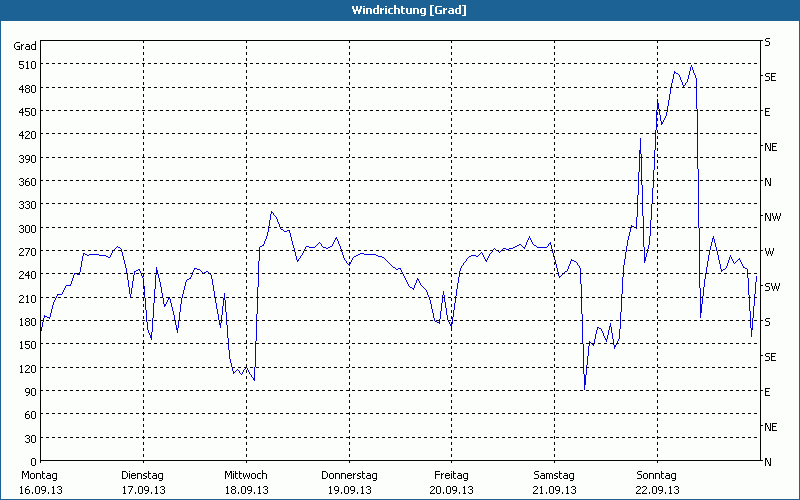Select the W compass label
Viewport: 800px width, 500px height.
[769, 252]
